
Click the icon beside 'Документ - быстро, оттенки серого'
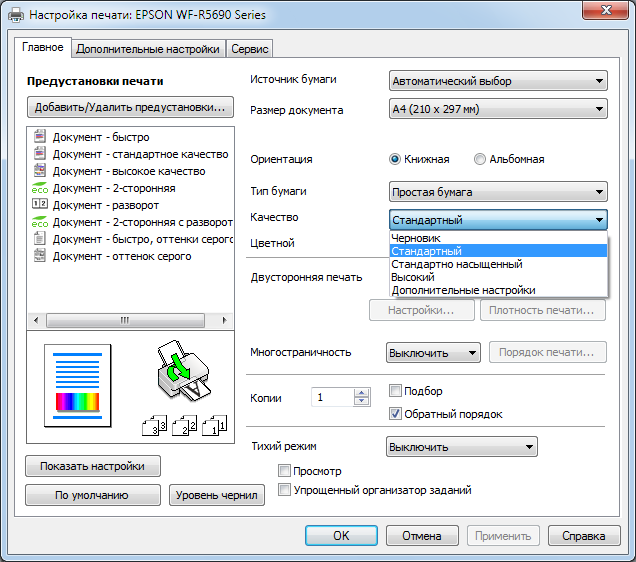39,238
